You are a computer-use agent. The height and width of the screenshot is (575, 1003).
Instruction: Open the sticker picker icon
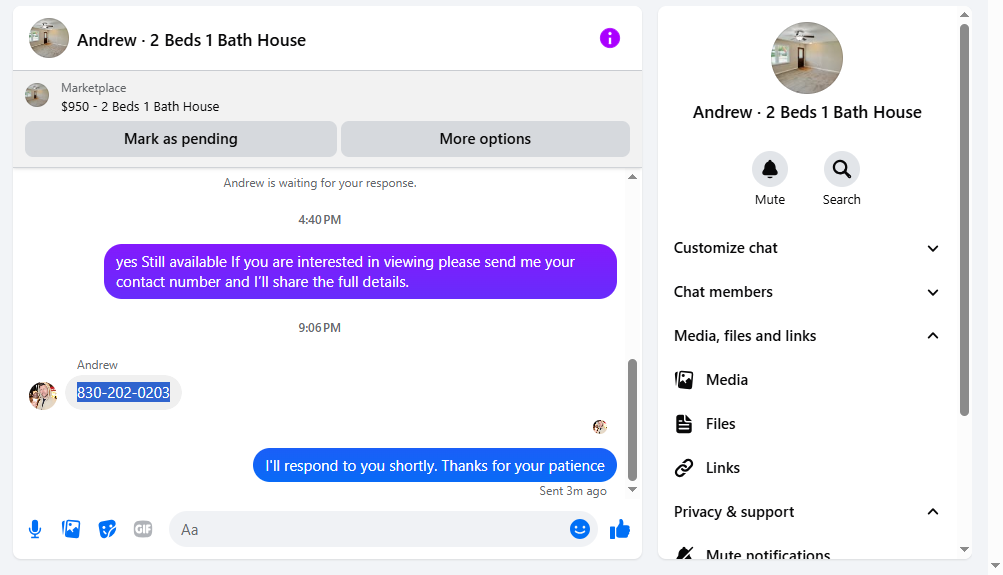107,529
